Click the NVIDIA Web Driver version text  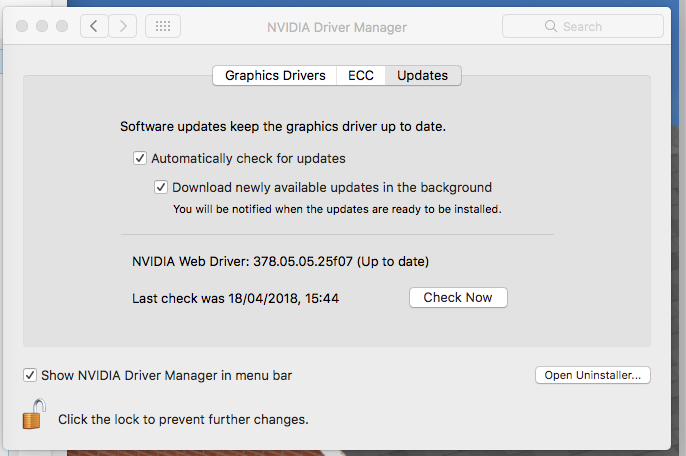280,262
